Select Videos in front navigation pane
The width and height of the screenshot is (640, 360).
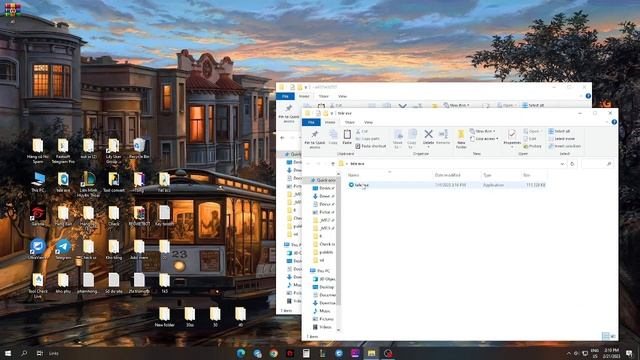pyautogui.click(x=322, y=327)
